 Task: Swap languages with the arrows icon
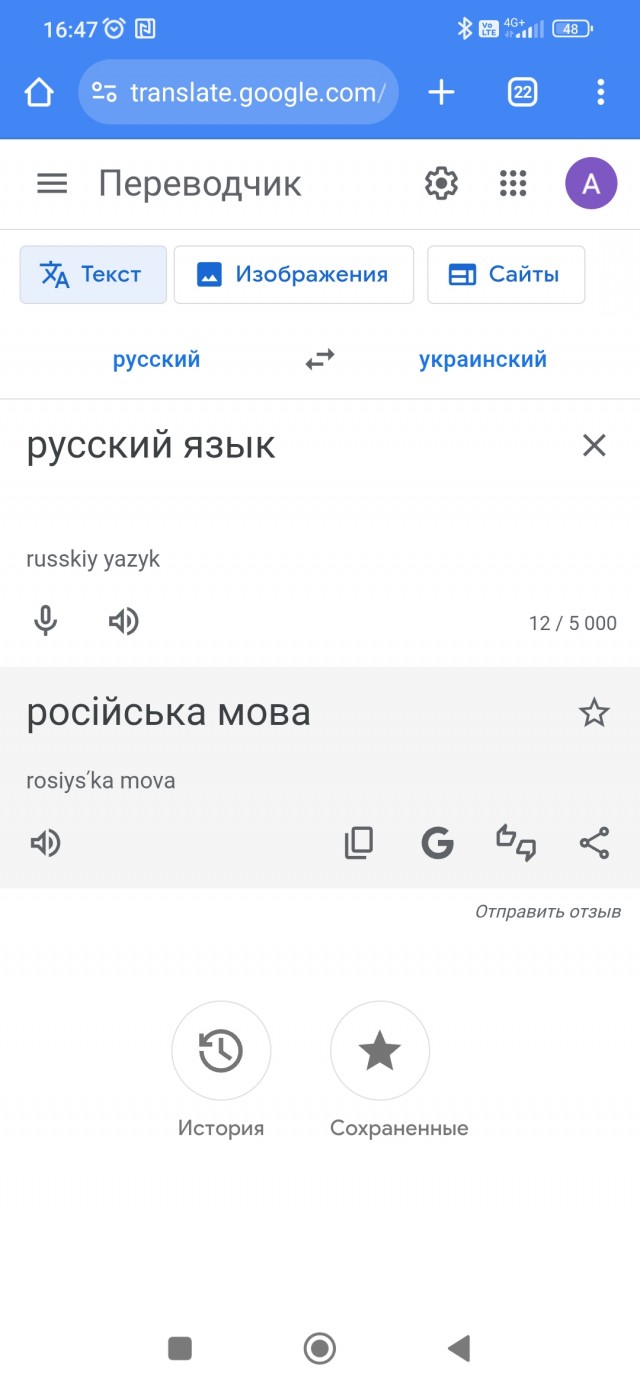click(319, 359)
